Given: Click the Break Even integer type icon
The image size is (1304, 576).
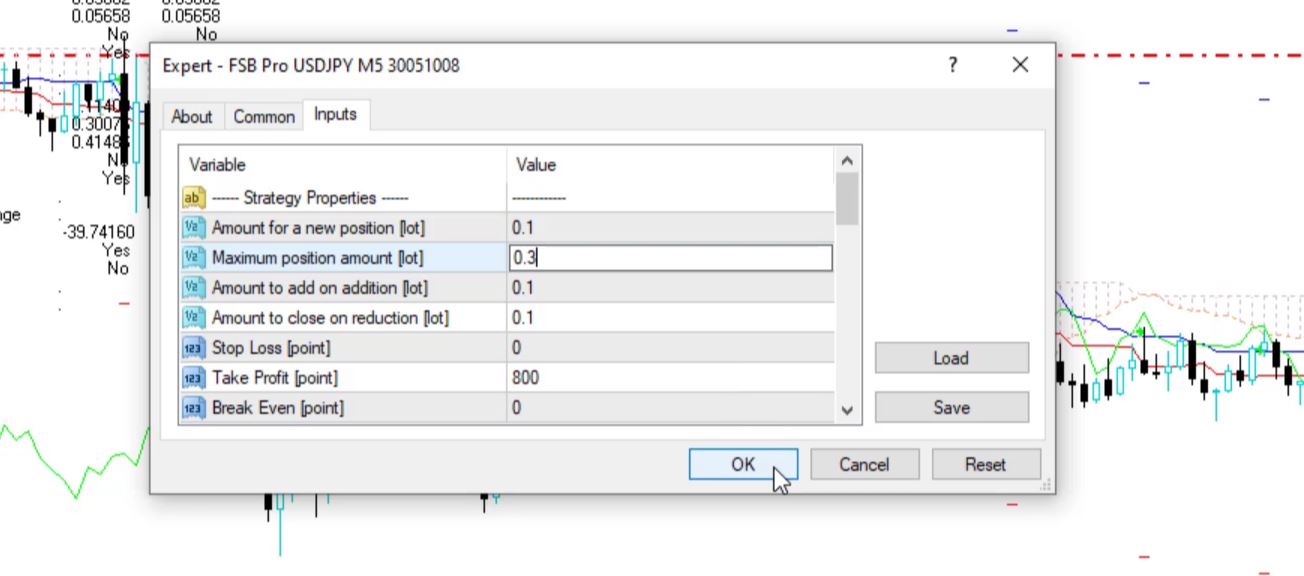Looking at the screenshot, I should click(x=194, y=408).
